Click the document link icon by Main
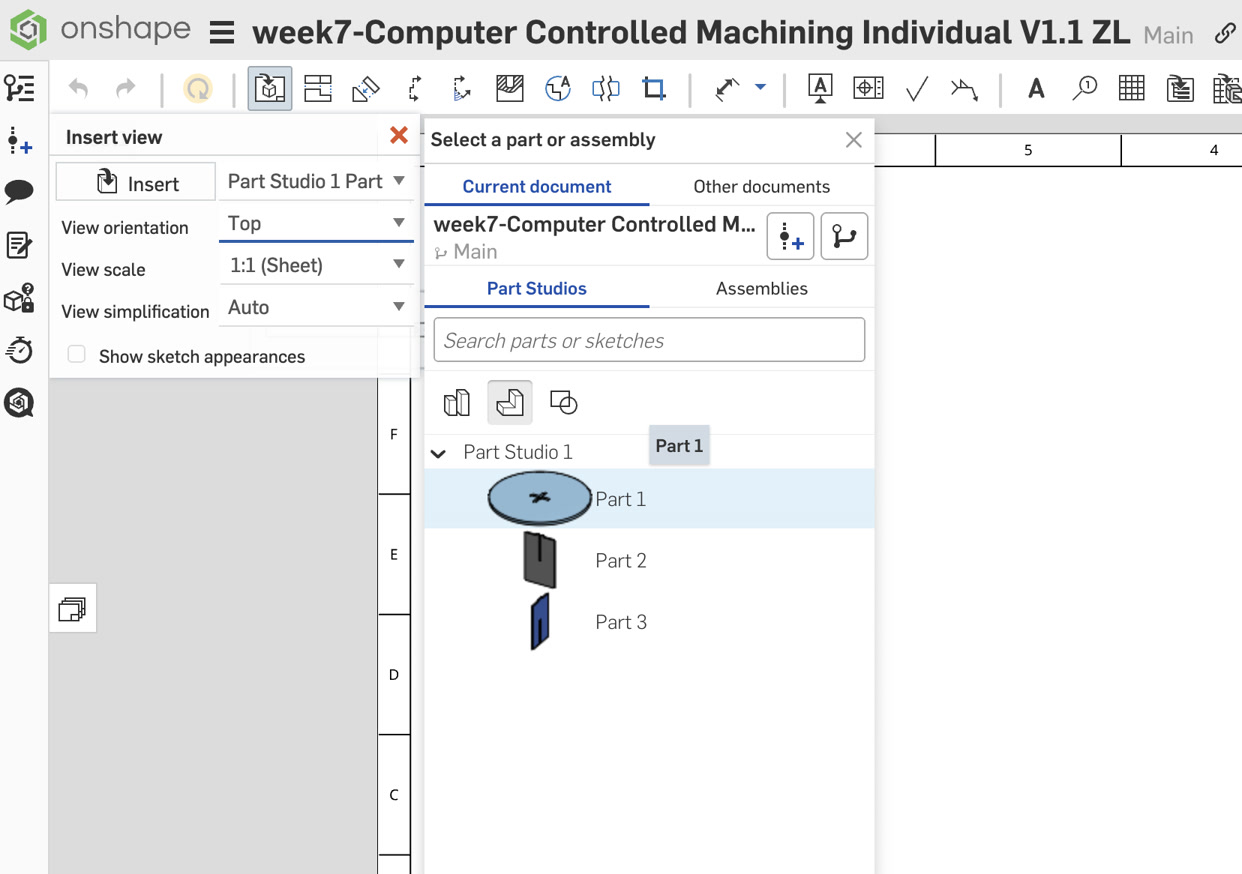Screen dimensions: 1242x874 tap(1225, 33)
